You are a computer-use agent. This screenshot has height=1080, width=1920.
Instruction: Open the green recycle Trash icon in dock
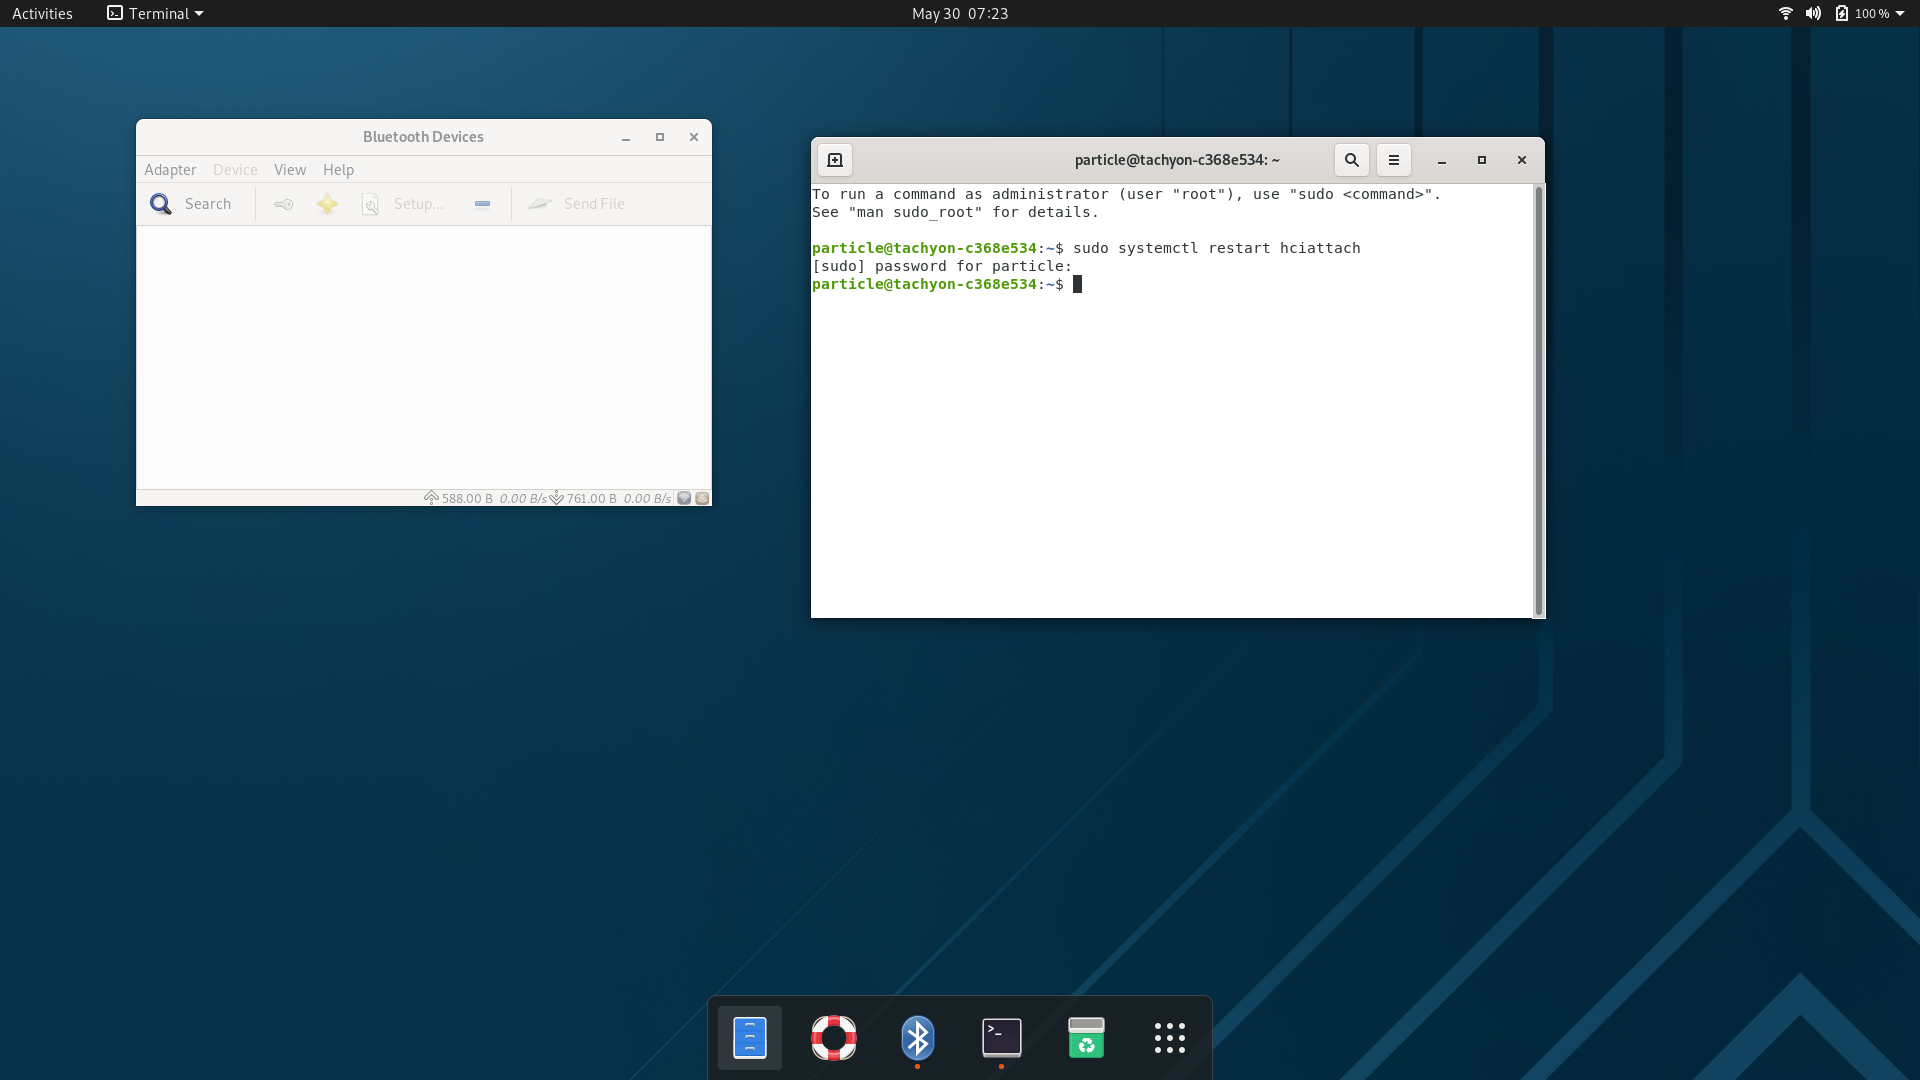pyautogui.click(x=1086, y=1038)
